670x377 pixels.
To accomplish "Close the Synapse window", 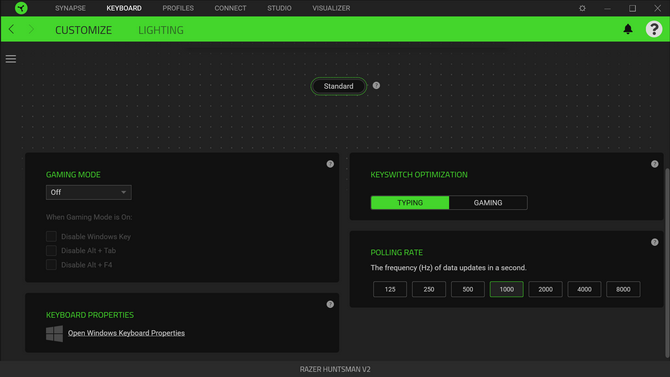I will 657,8.
